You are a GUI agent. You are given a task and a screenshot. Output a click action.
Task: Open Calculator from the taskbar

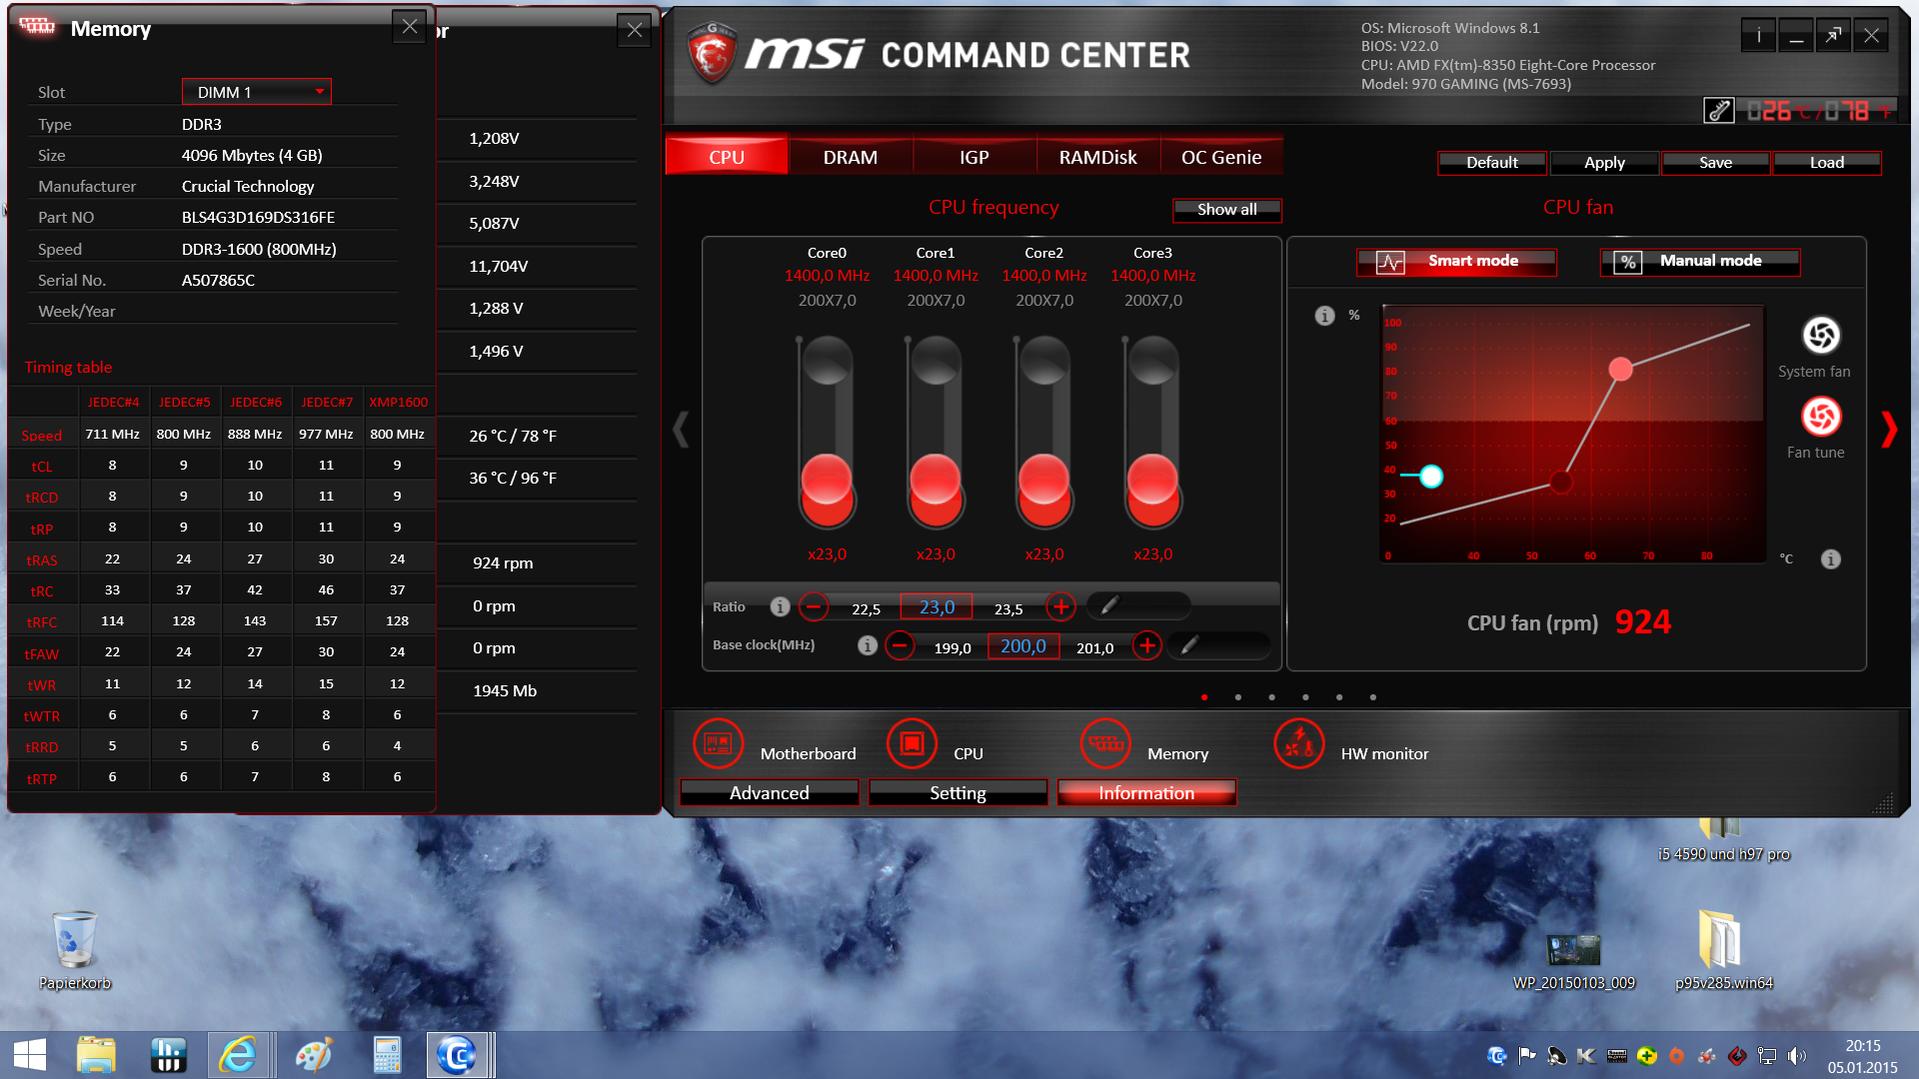click(x=386, y=1055)
